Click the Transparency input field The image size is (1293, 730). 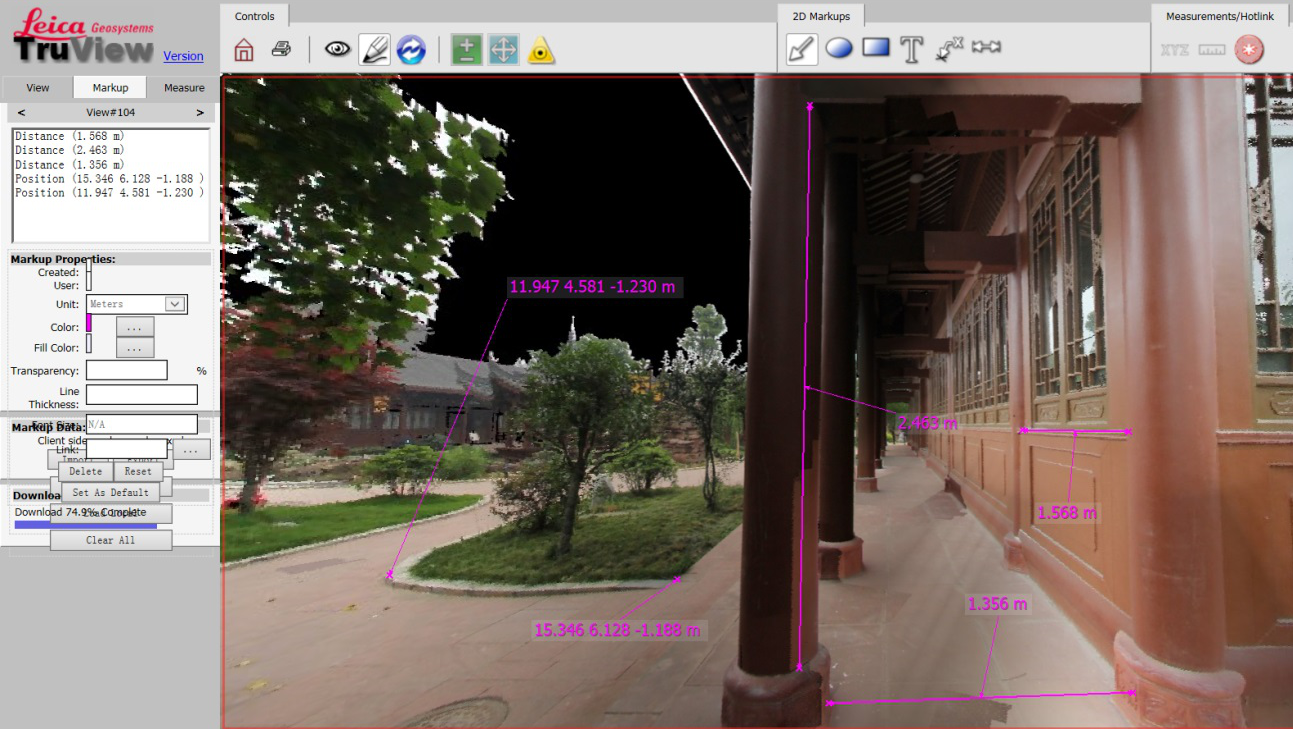coord(126,370)
